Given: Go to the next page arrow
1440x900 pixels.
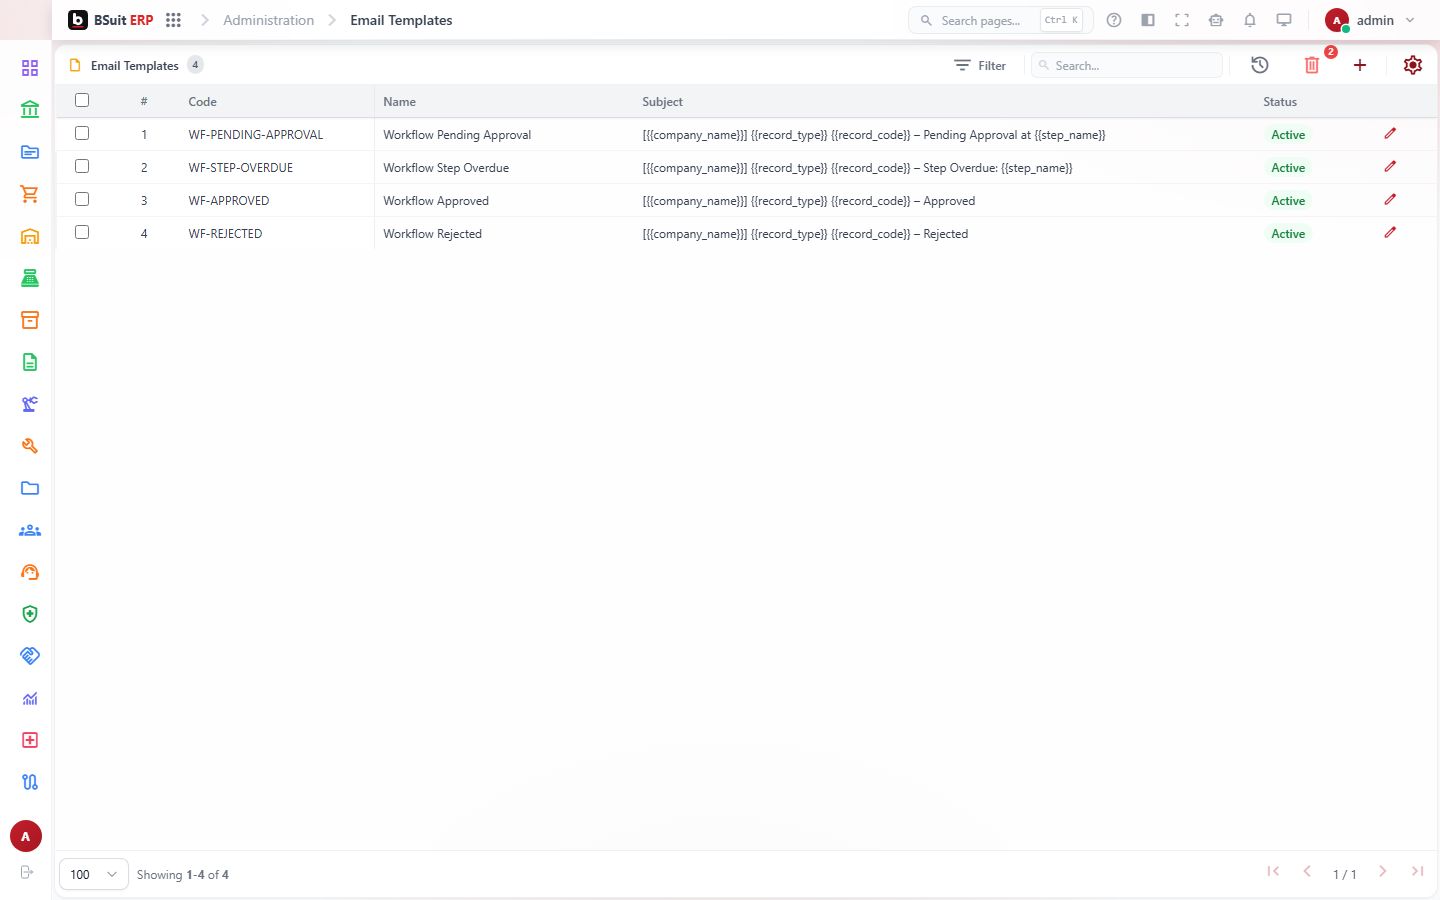Looking at the screenshot, I should pos(1383,871).
